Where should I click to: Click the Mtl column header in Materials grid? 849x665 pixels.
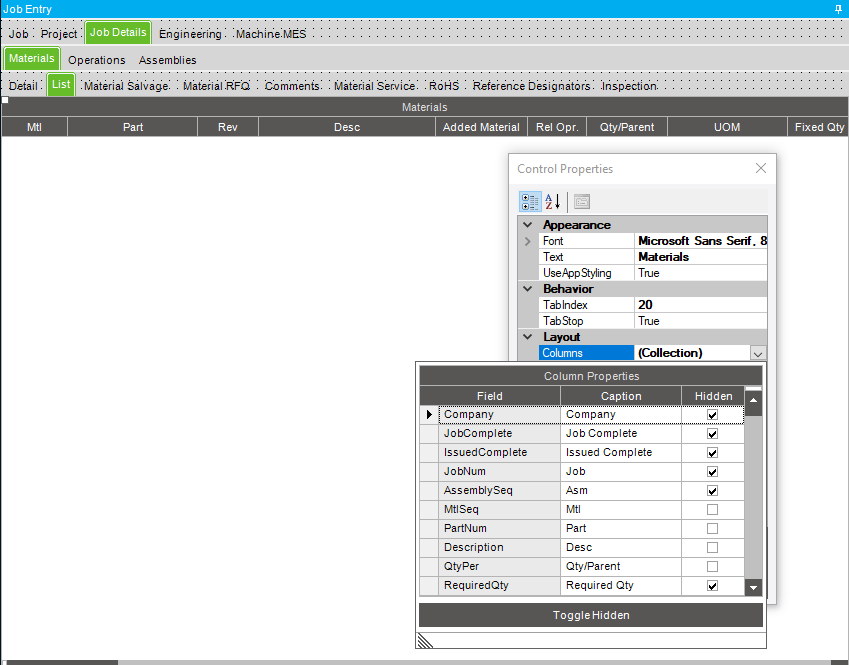35,127
